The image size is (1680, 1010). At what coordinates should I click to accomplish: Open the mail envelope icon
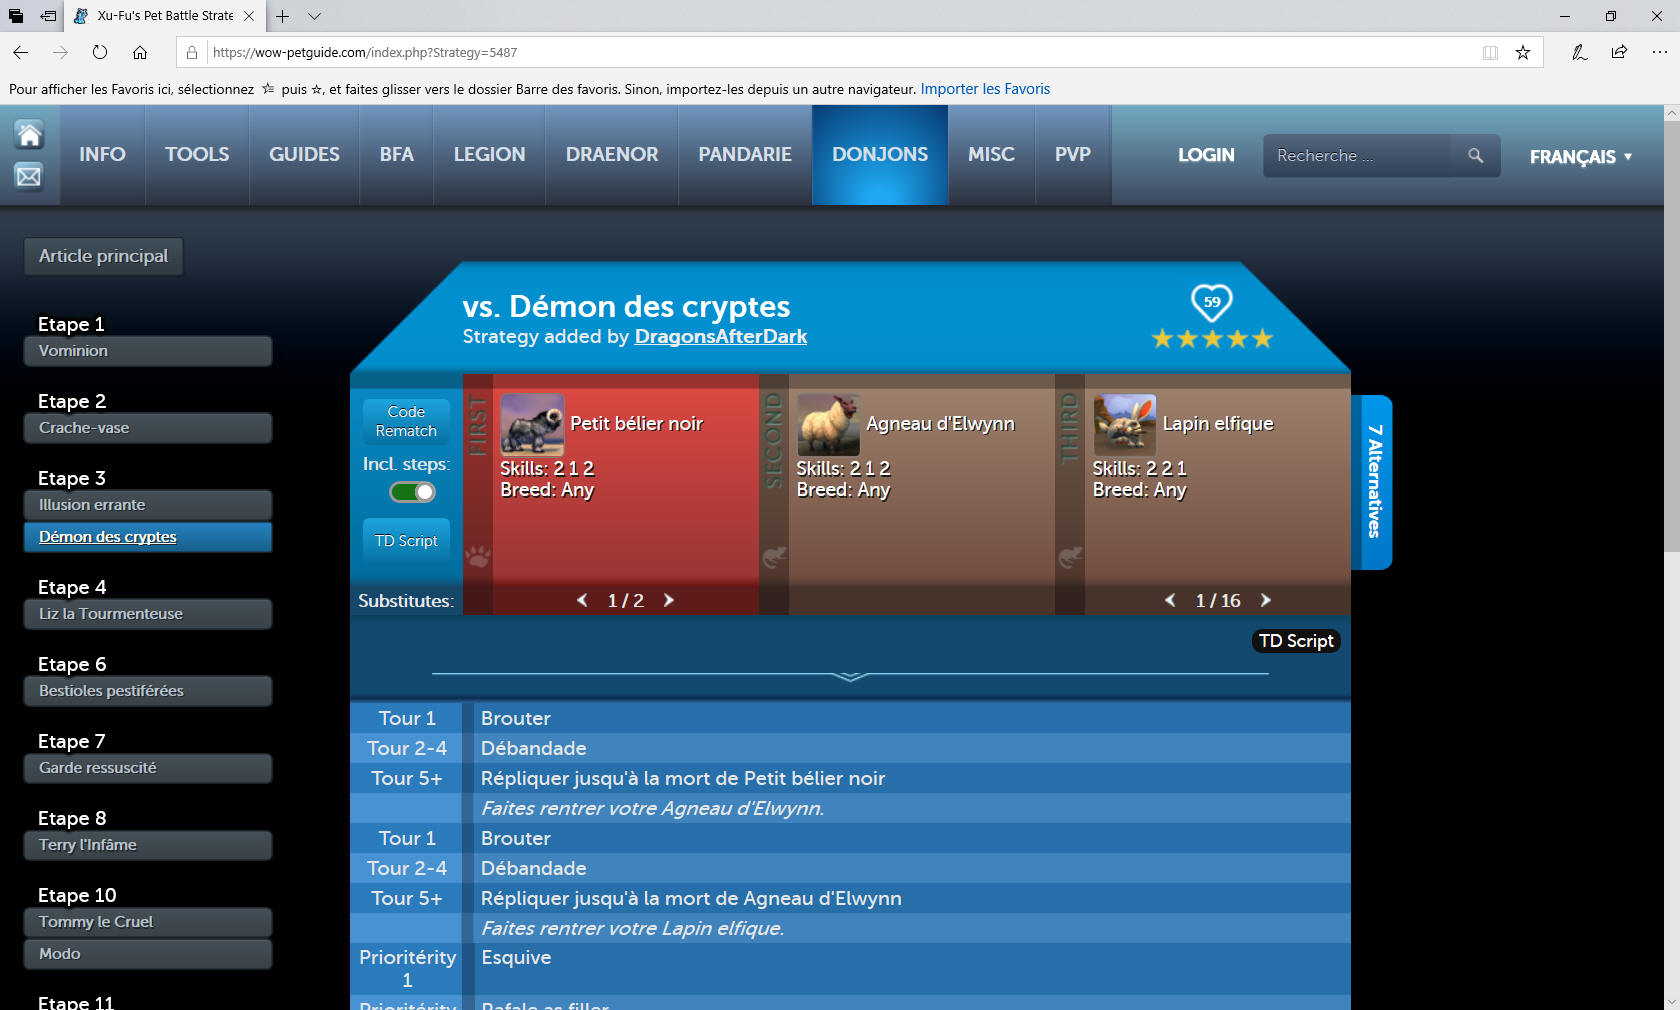pos(29,176)
